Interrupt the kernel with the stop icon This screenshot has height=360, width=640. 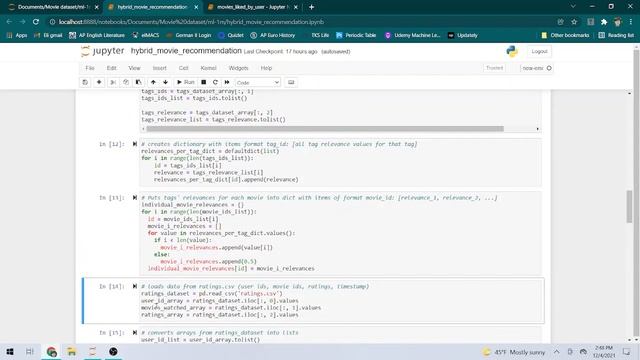(x=203, y=82)
